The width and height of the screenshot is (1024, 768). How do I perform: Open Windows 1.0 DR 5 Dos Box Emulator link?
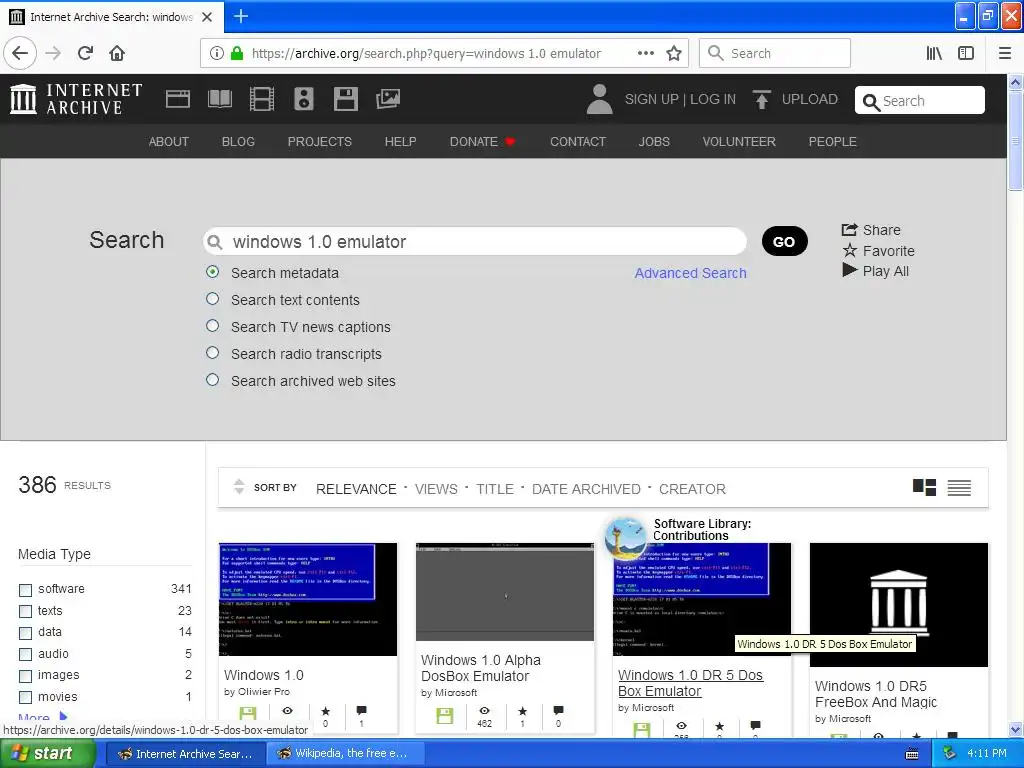click(x=690, y=683)
